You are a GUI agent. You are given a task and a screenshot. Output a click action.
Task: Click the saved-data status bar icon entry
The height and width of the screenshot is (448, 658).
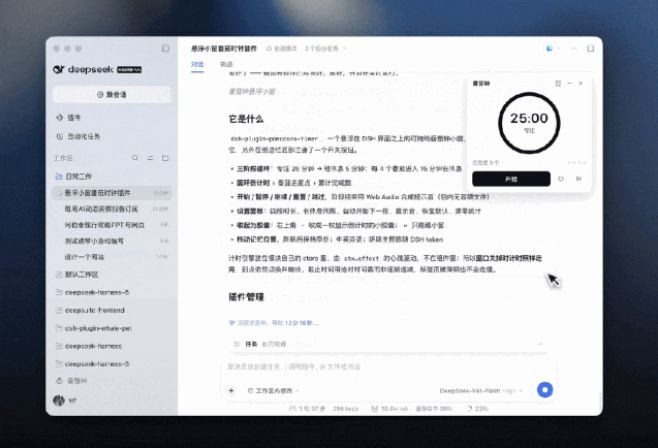point(389,408)
